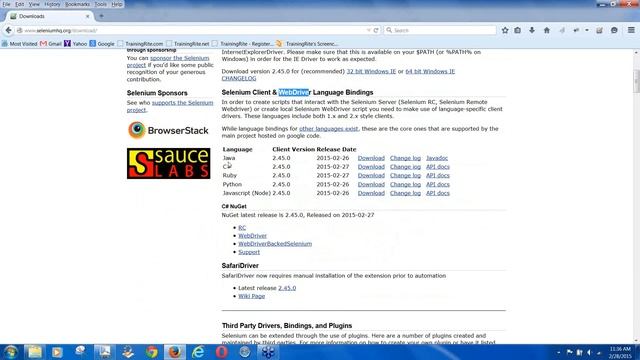Screen dimensions: 640x360
Task: Click the Search input box
Action: (440, 30)
